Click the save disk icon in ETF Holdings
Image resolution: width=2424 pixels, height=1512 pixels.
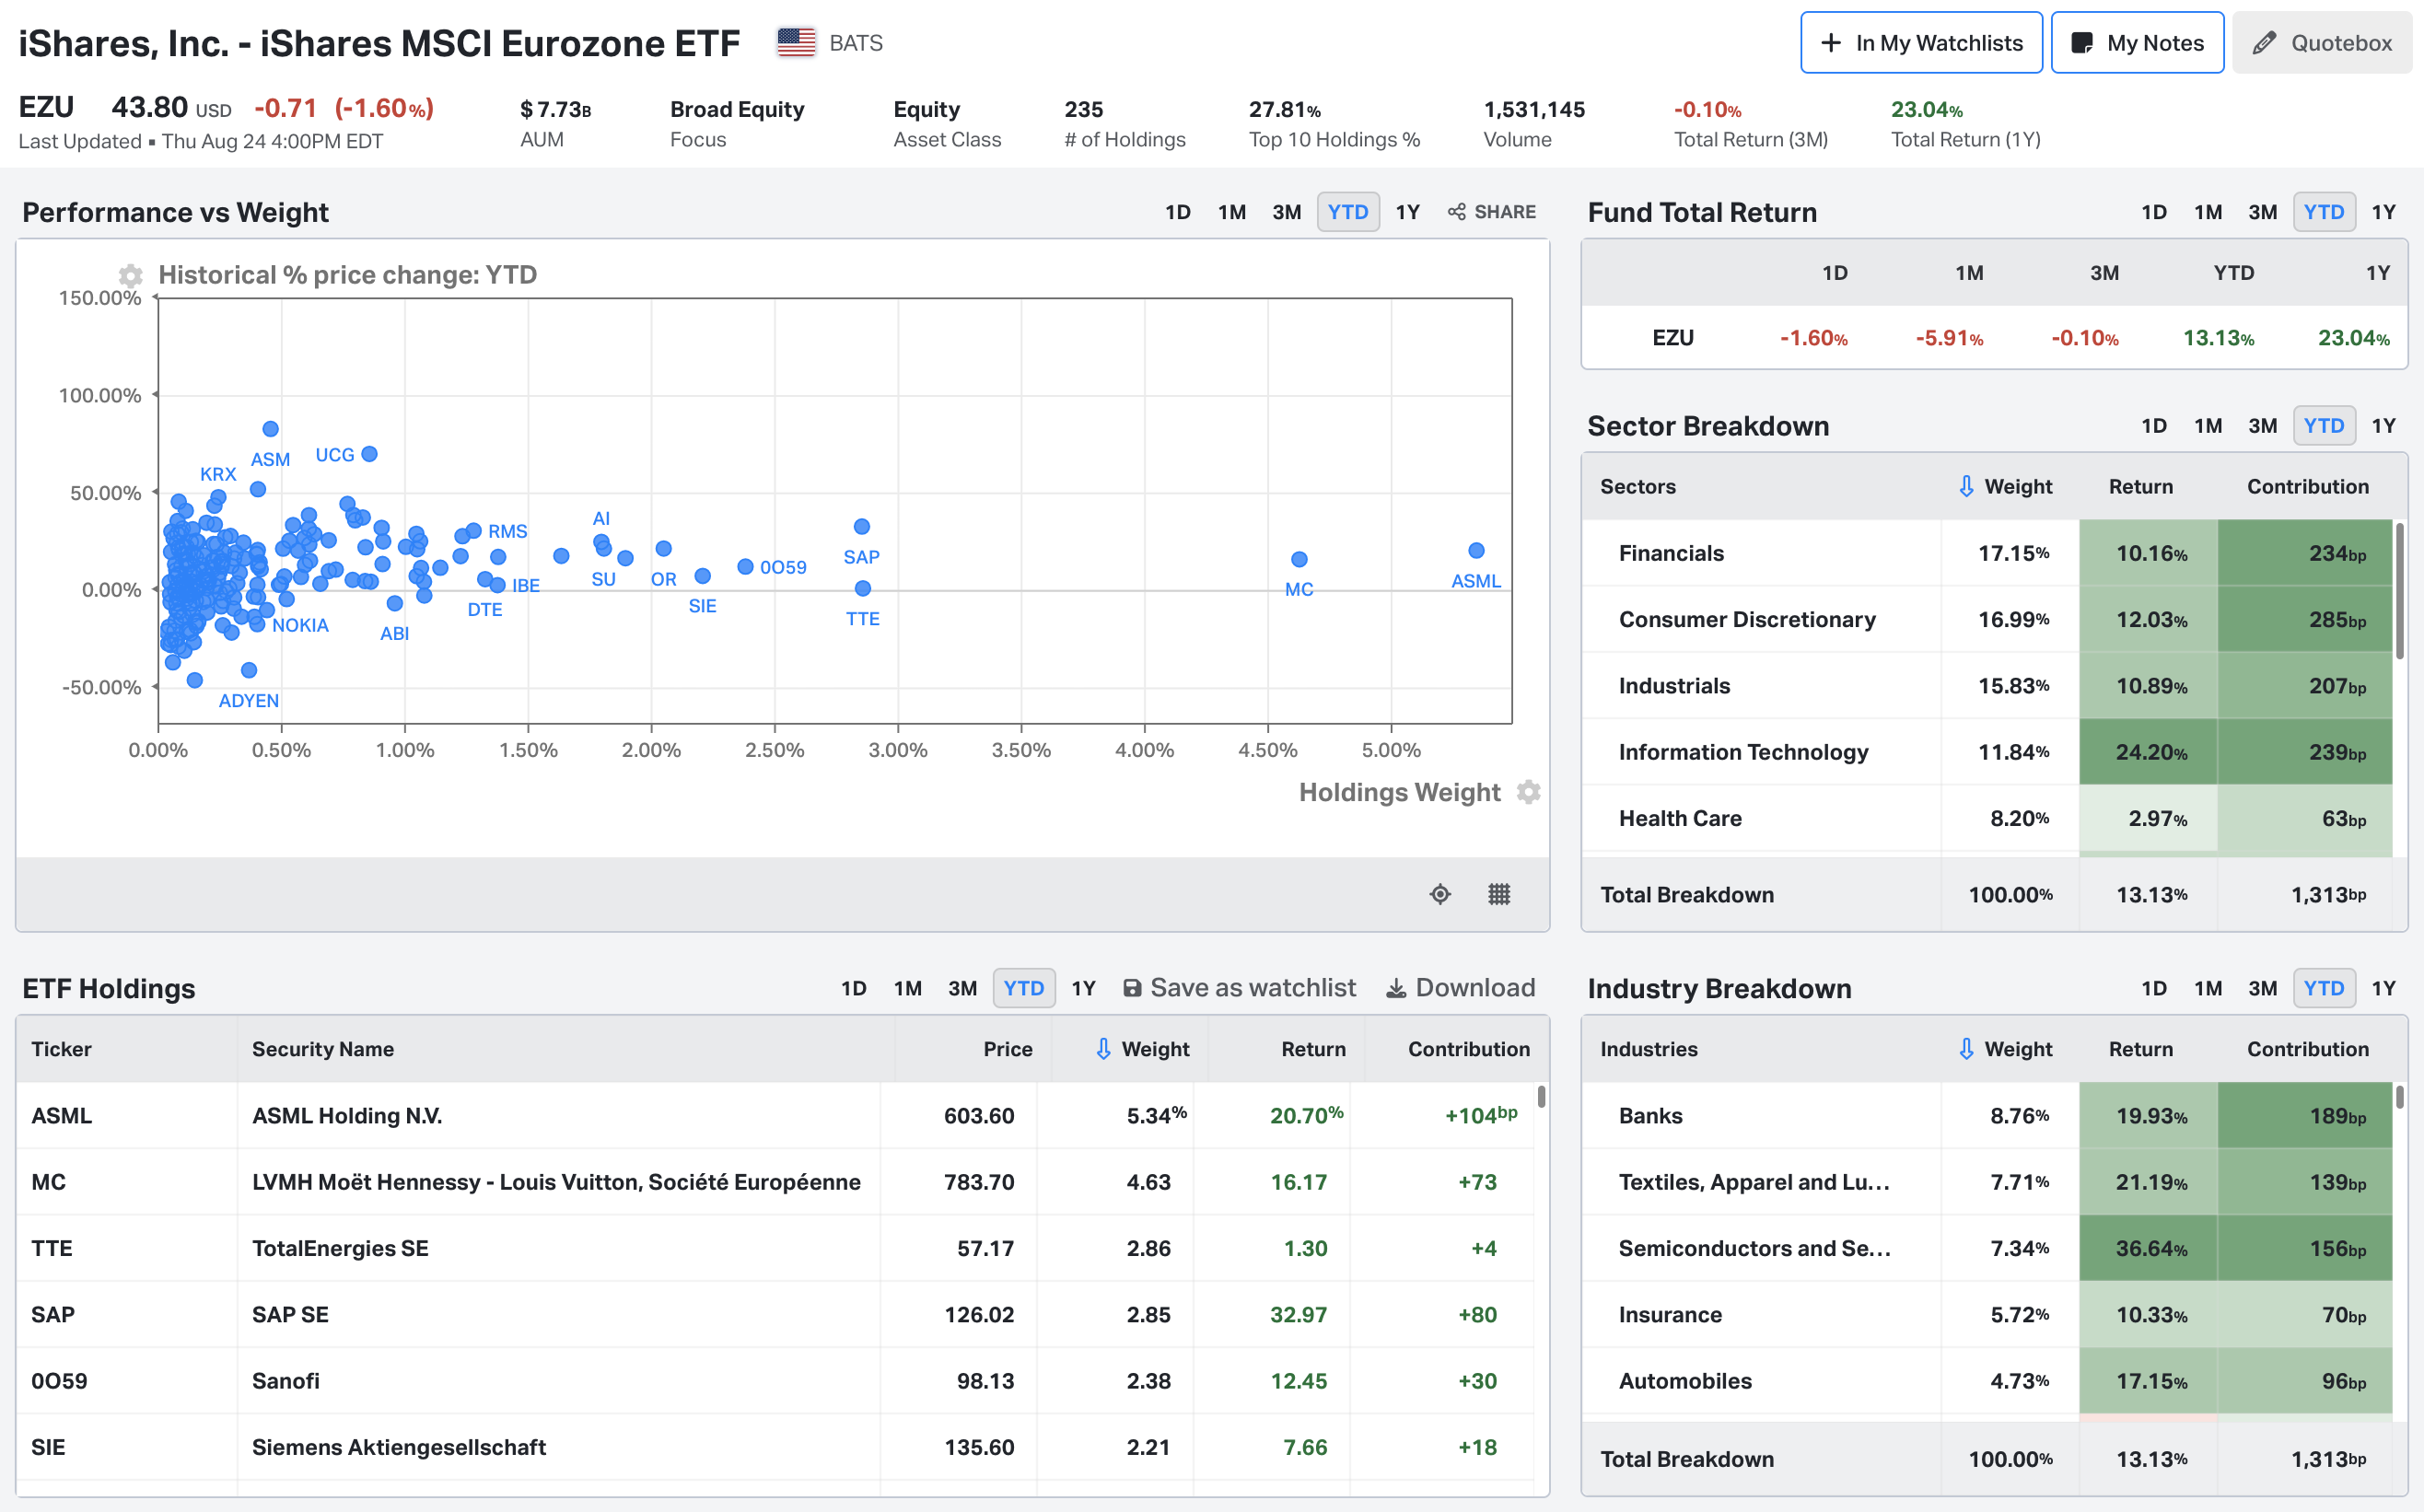pyautogui.click(x=1132, y=988)
